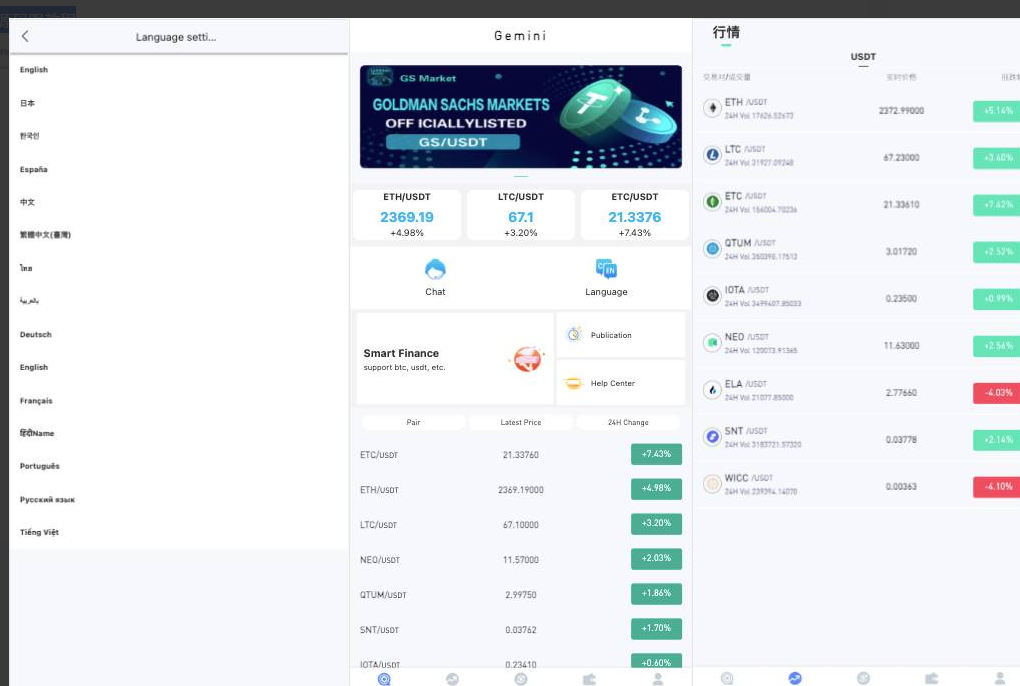Click the NEO coin icon in market list
The height and width of the screenshot is (686, 1020).
pyautogui.click(x=712, y=343)
